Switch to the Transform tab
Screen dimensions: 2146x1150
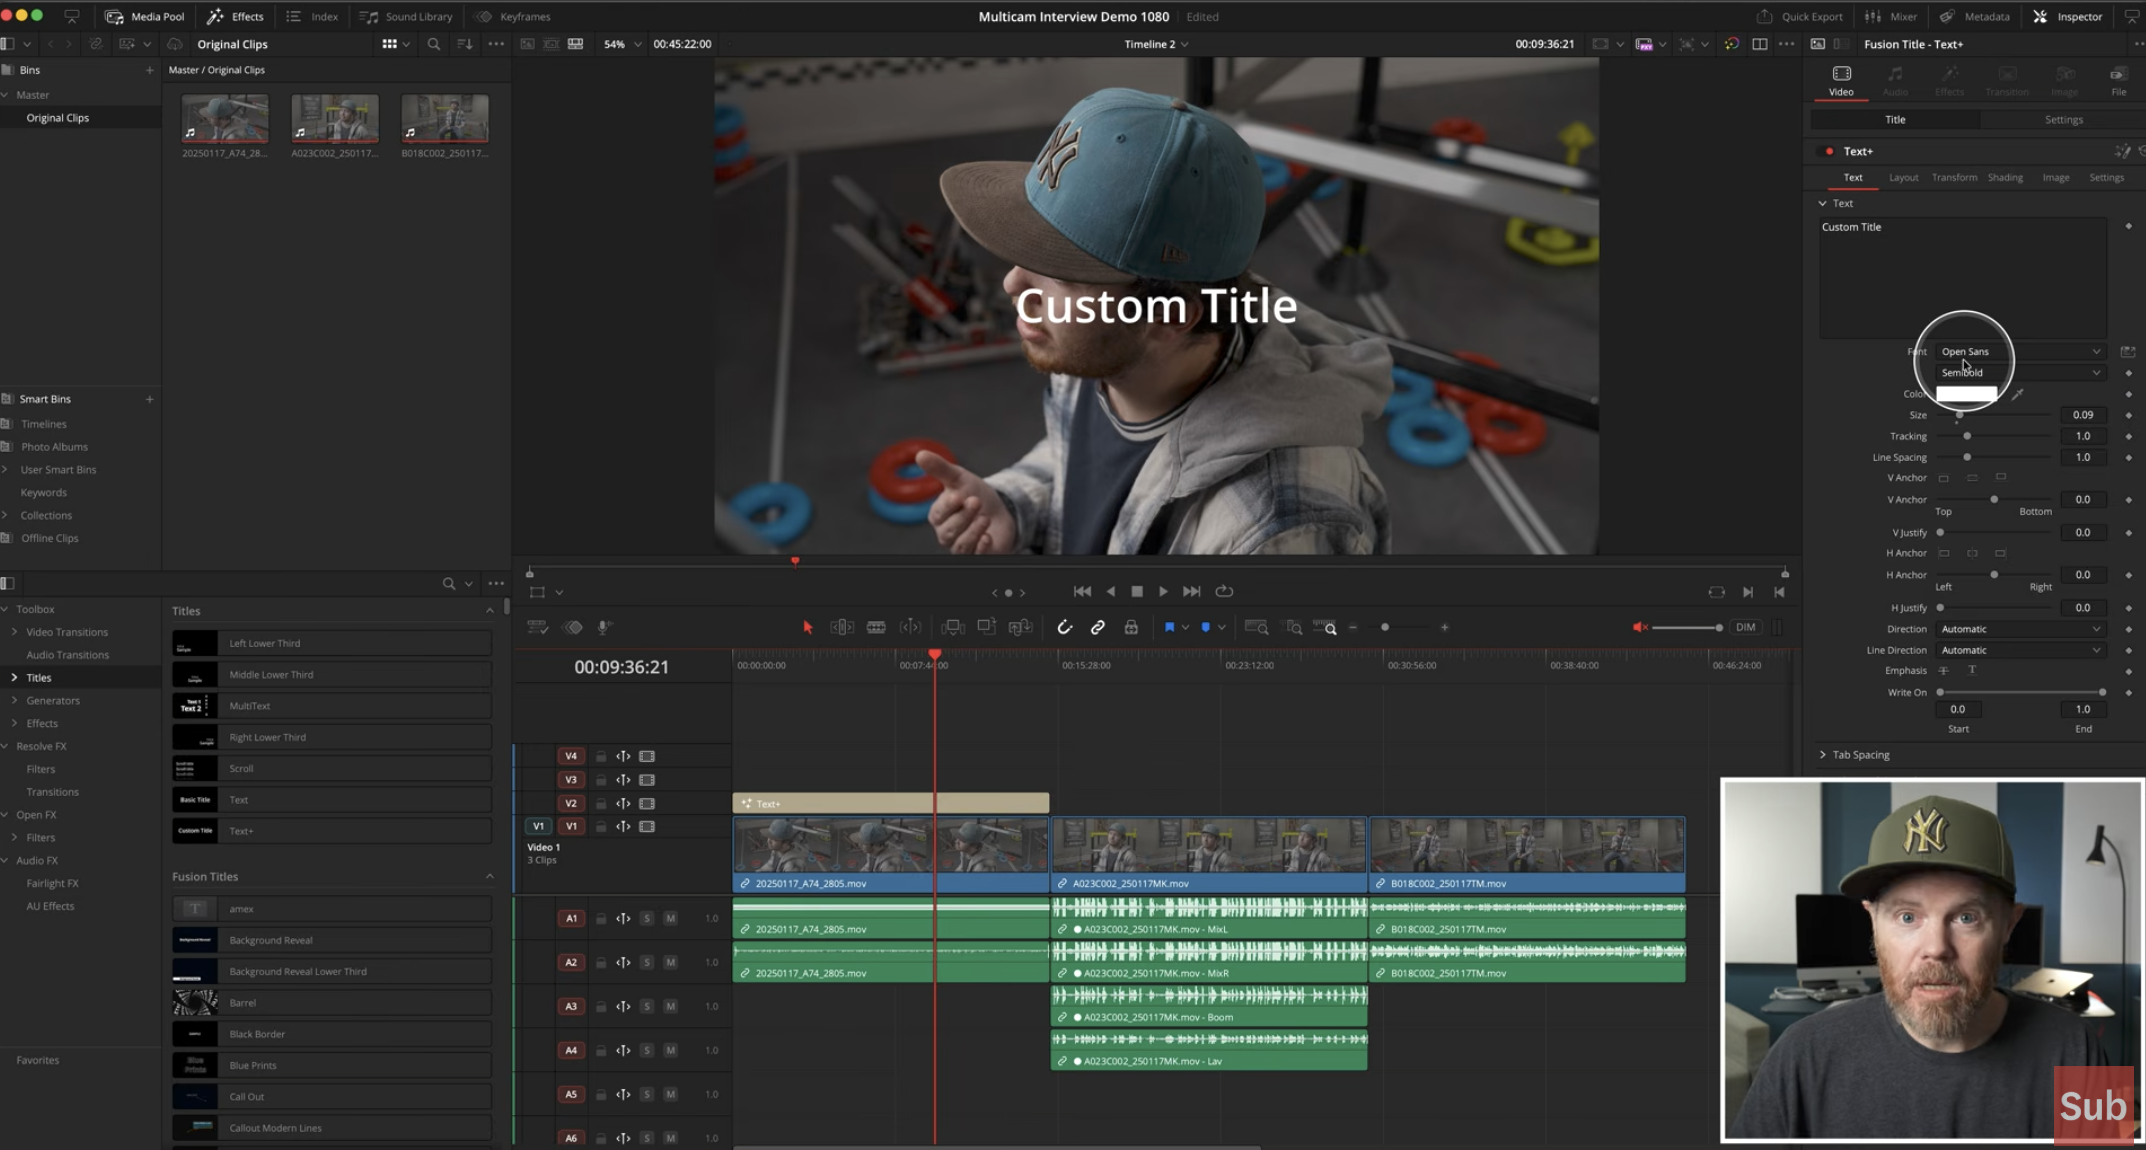(1954, 177)
